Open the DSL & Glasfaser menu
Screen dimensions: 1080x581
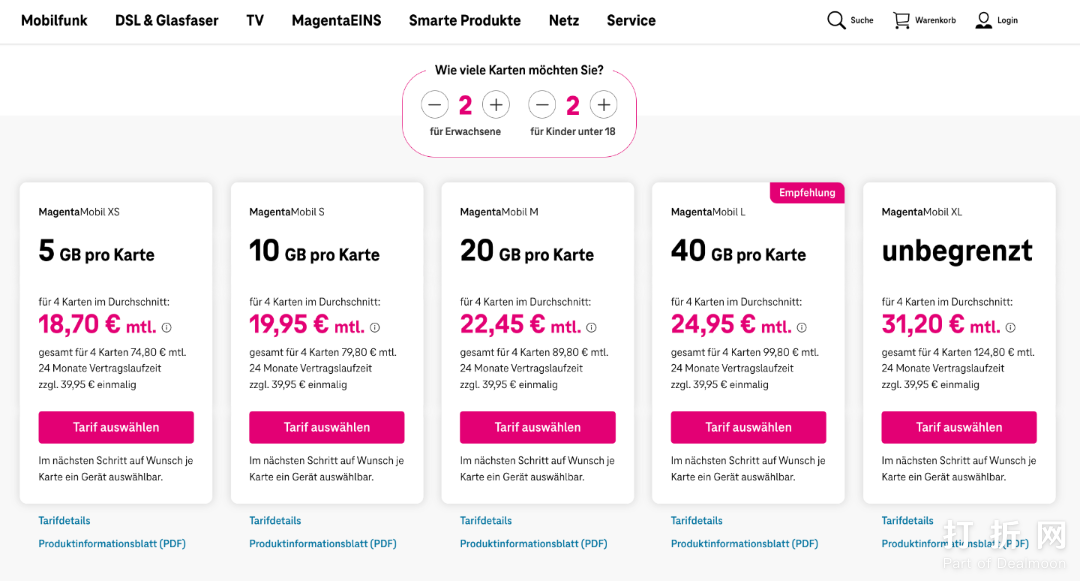pos(167,20)
